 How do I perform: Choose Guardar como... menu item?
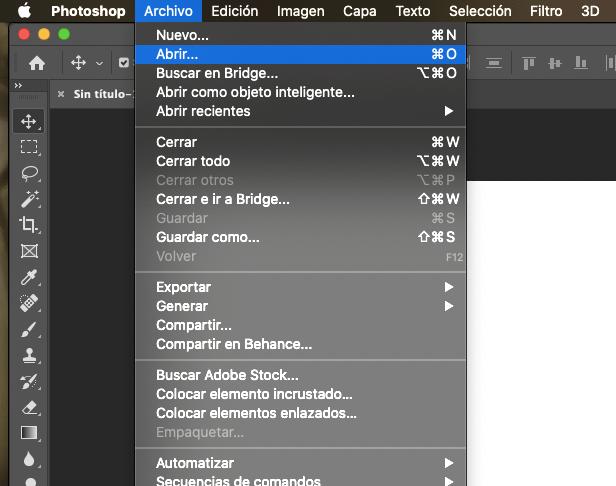[301, 237]
